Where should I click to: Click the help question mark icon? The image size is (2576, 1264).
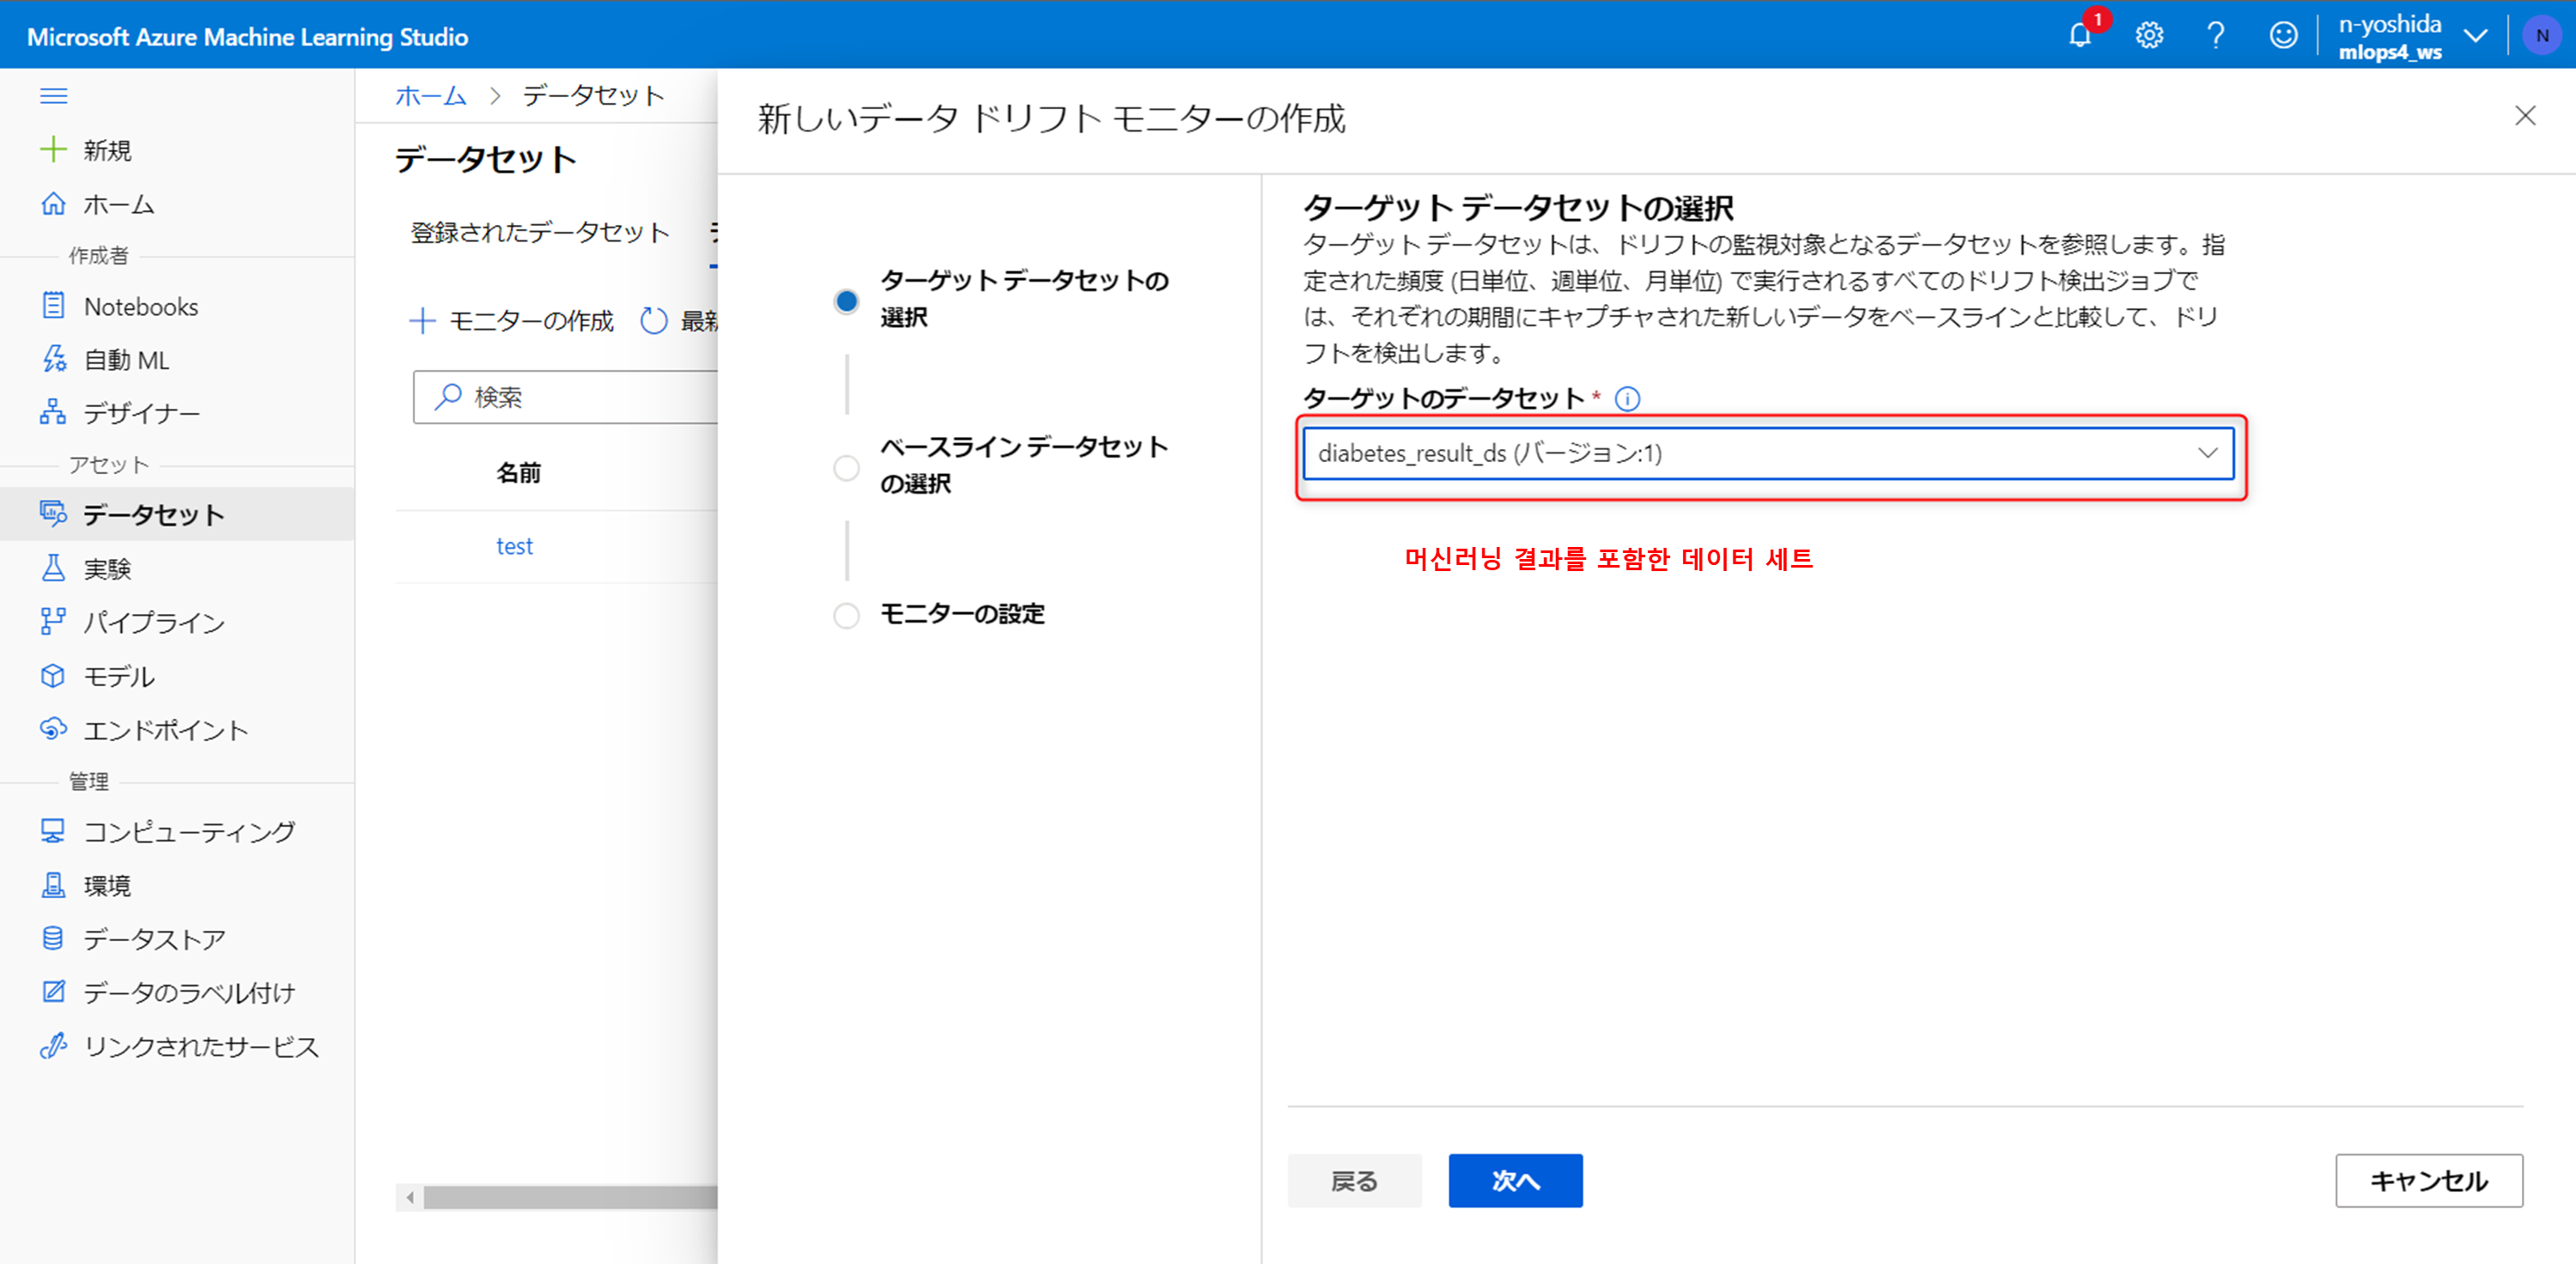(2215, 36)
